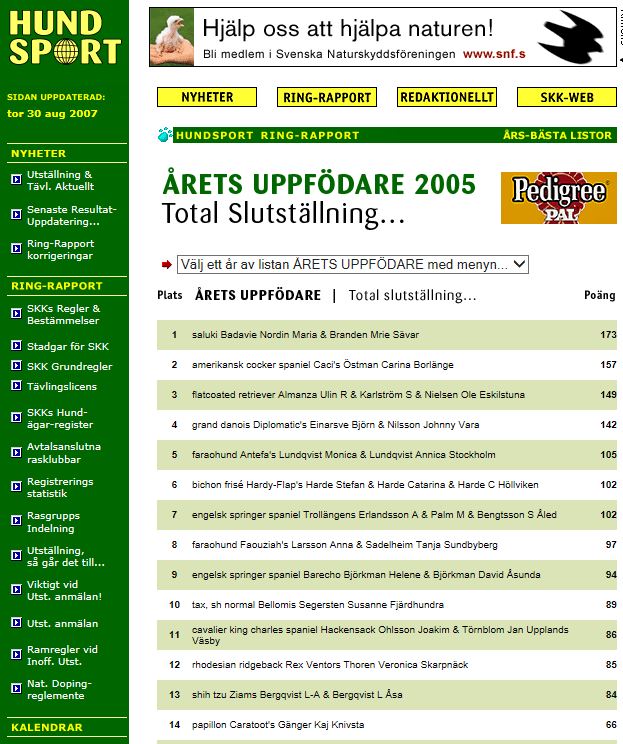Click row 8 faraohund Faouziah's entry
The height and width of the screenshot is (744, 623).
[387, 545]
